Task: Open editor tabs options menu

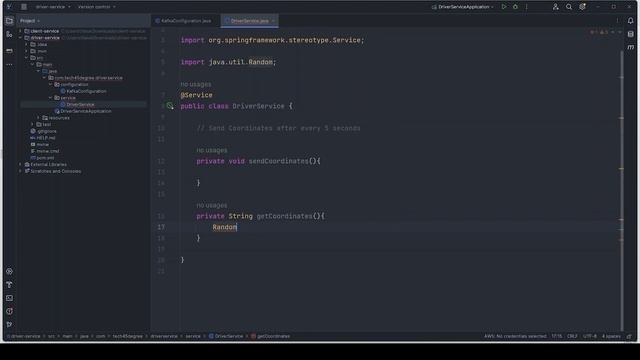Action: pos(617,20)
